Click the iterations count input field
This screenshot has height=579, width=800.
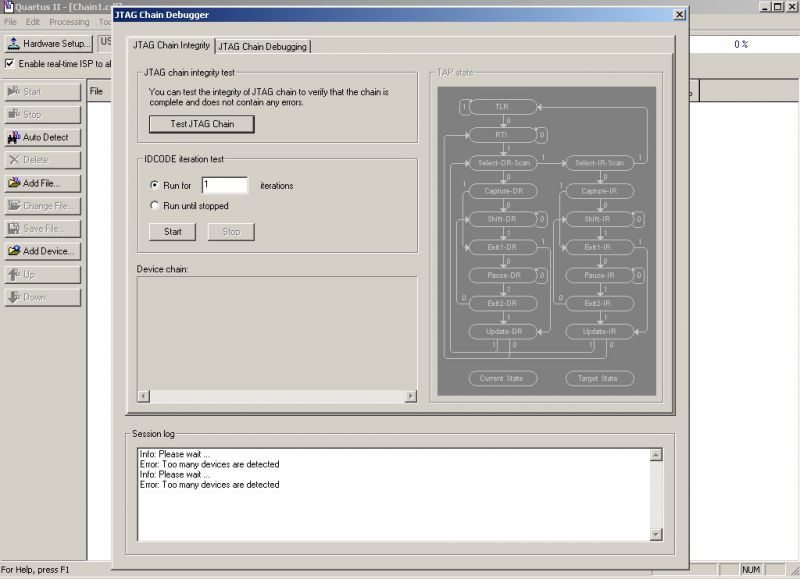224,185
